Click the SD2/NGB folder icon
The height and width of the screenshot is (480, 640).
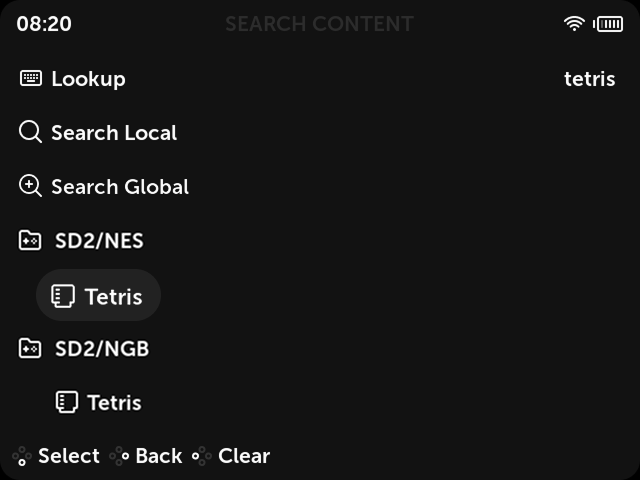30,348
